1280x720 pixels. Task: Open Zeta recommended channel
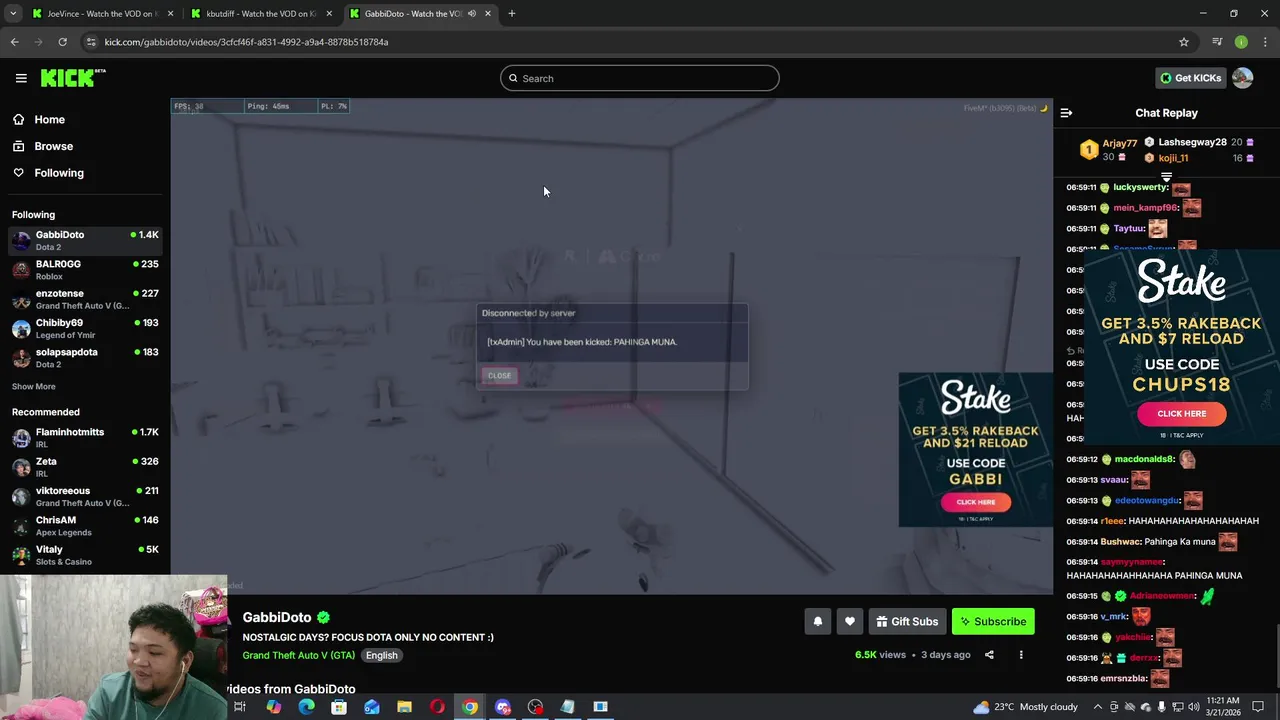85,467
